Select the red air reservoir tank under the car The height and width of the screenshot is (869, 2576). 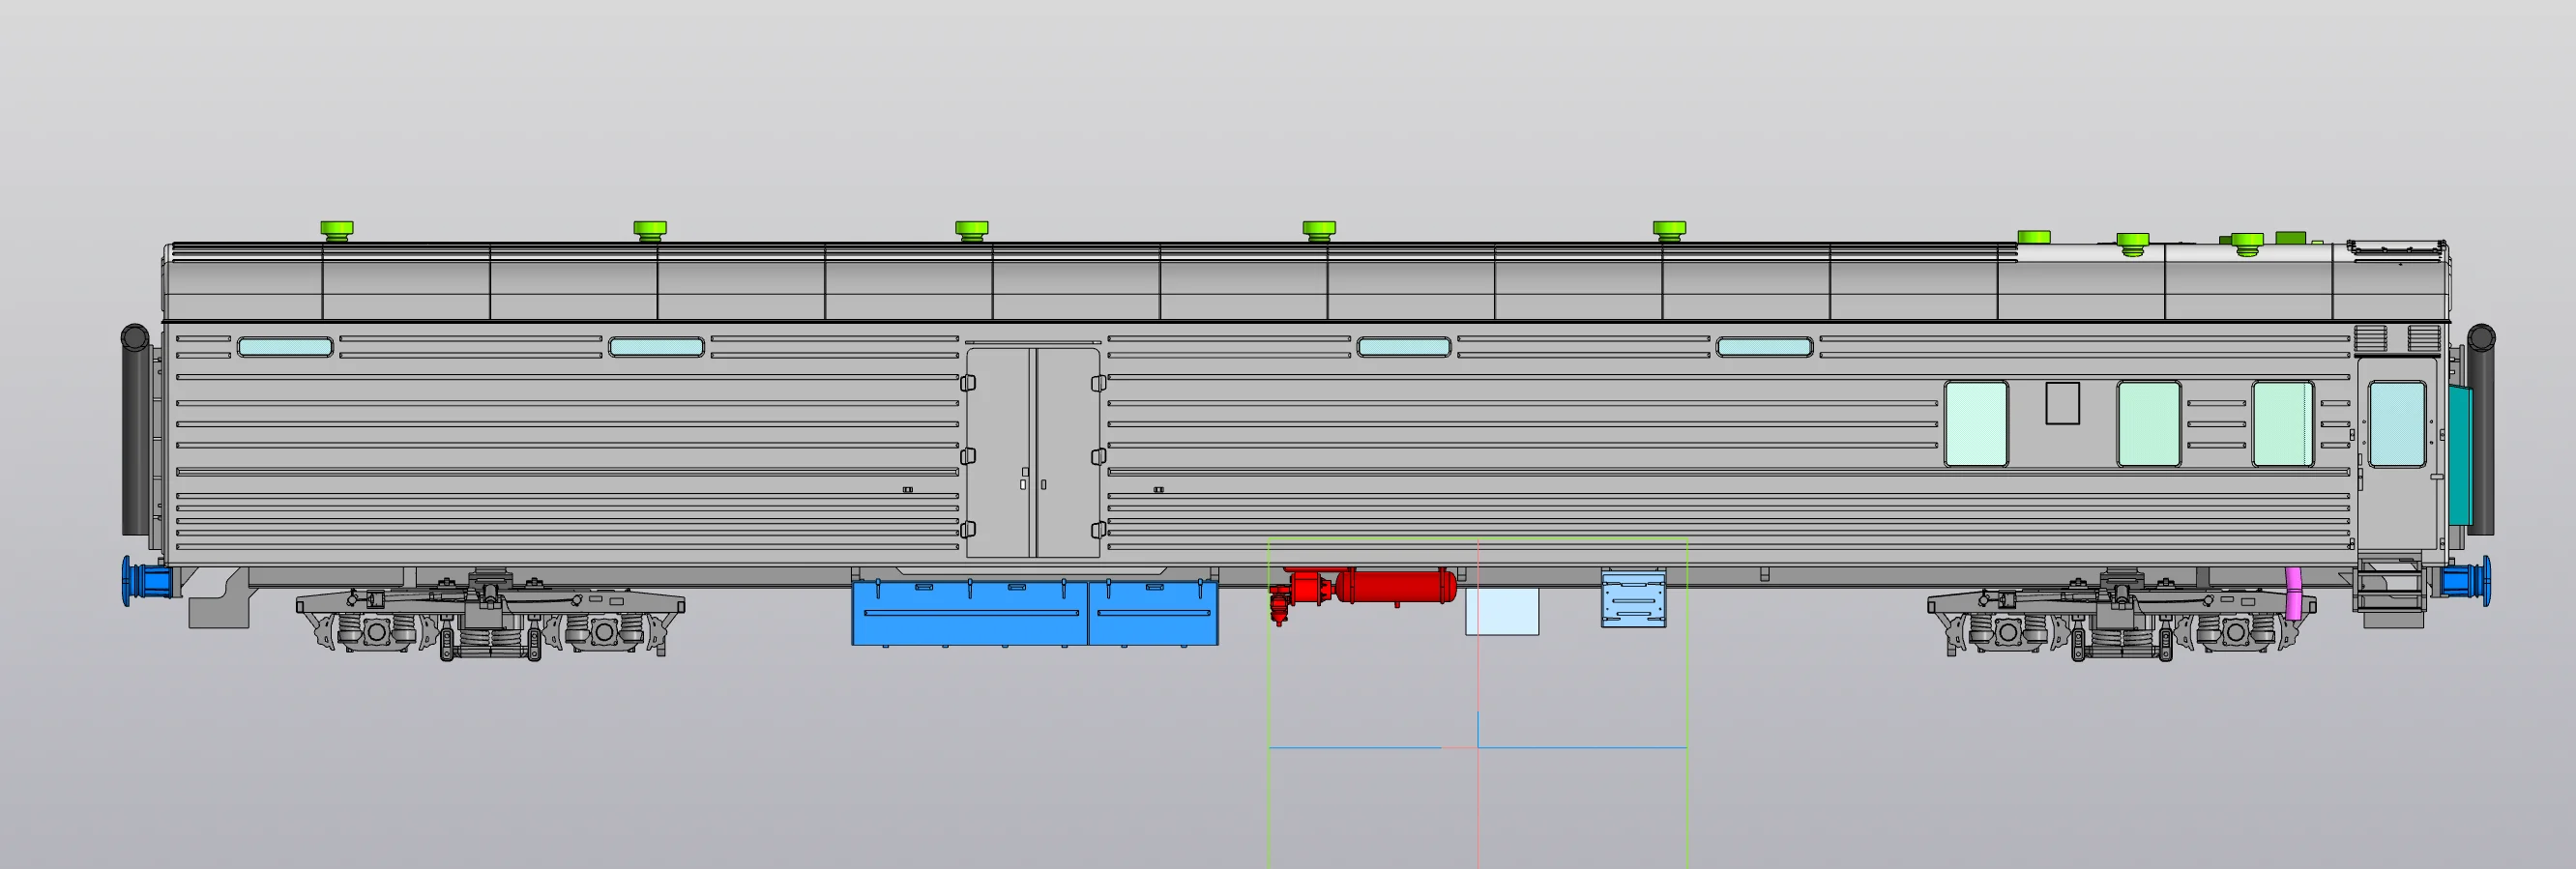tap(1395, 586)
